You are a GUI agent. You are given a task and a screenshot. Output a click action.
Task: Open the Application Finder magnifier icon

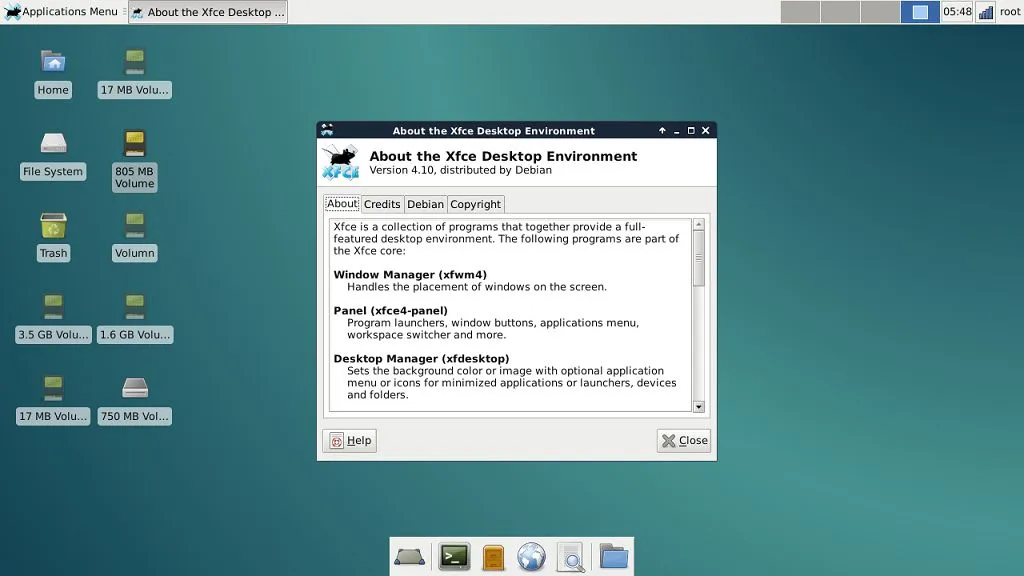coord(570,556)
